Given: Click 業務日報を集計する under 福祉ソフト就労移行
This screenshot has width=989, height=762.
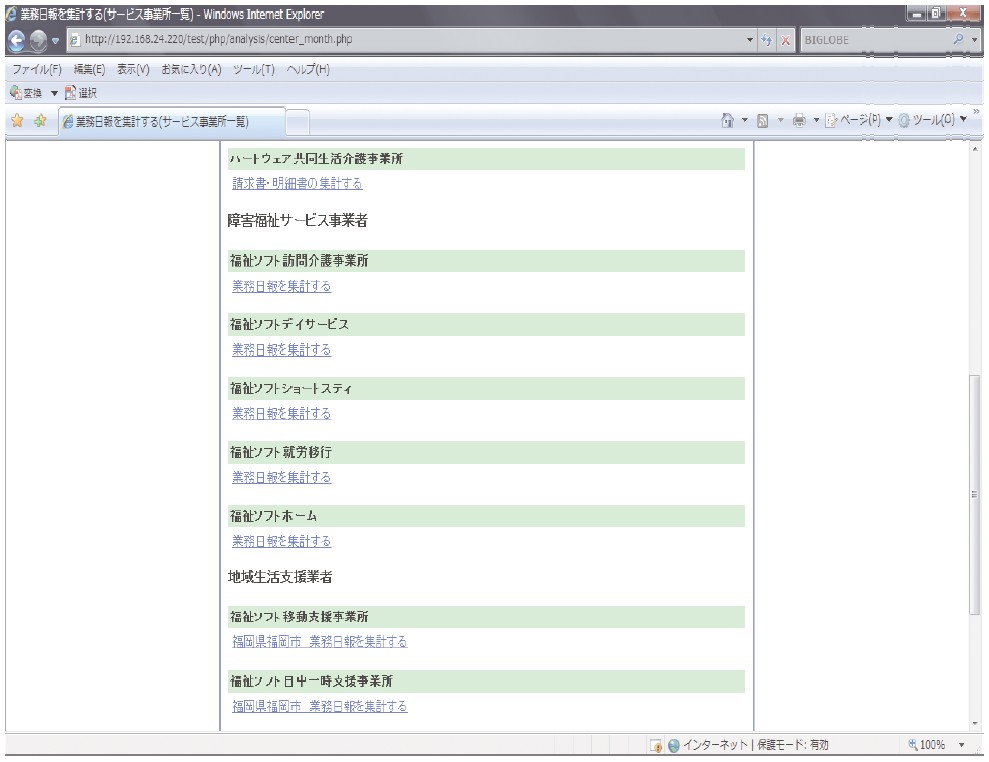Looking at the screenshot, I should 281,478.
